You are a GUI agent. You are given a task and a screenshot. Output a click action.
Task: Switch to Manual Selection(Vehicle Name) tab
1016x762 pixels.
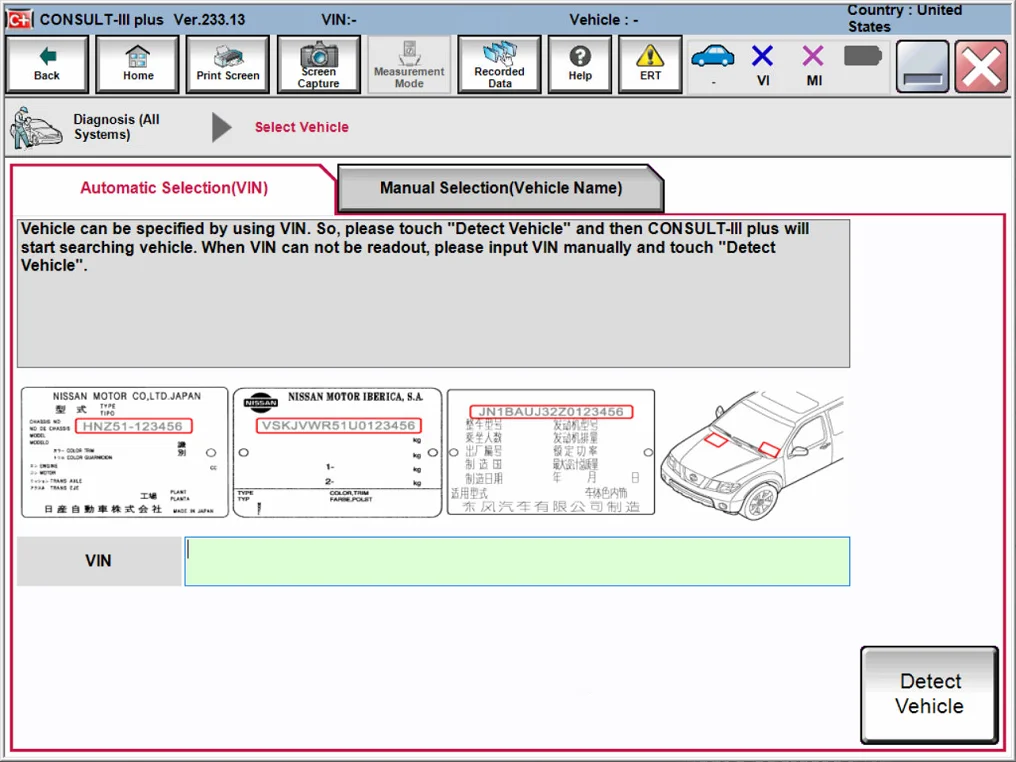(x=500, y=188)
